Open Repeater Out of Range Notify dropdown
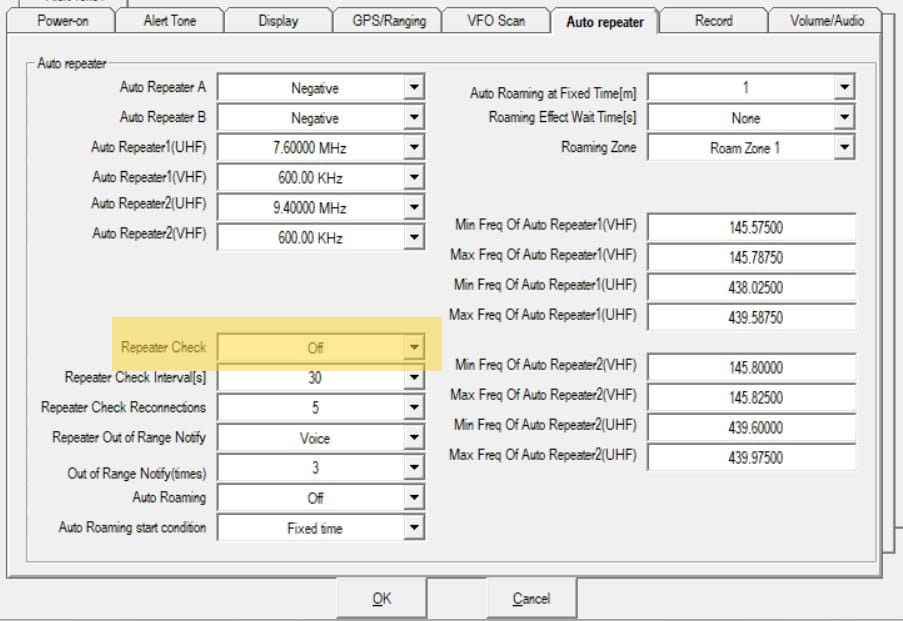 click(414, 438)
